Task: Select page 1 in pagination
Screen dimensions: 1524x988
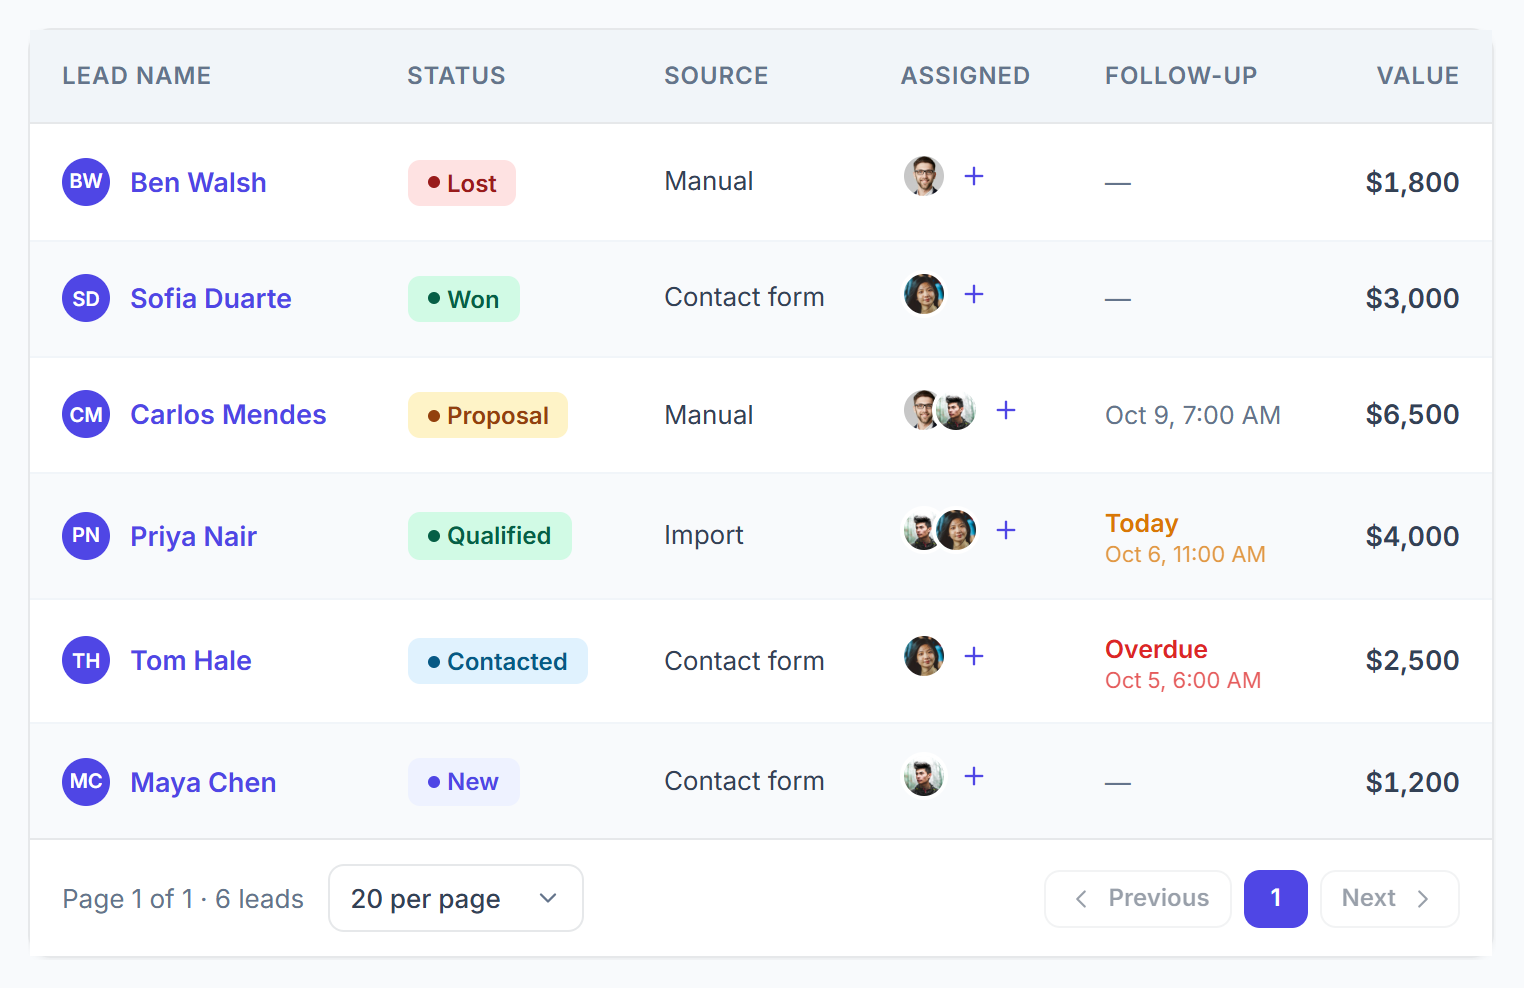Action: tap(1276, 899)
